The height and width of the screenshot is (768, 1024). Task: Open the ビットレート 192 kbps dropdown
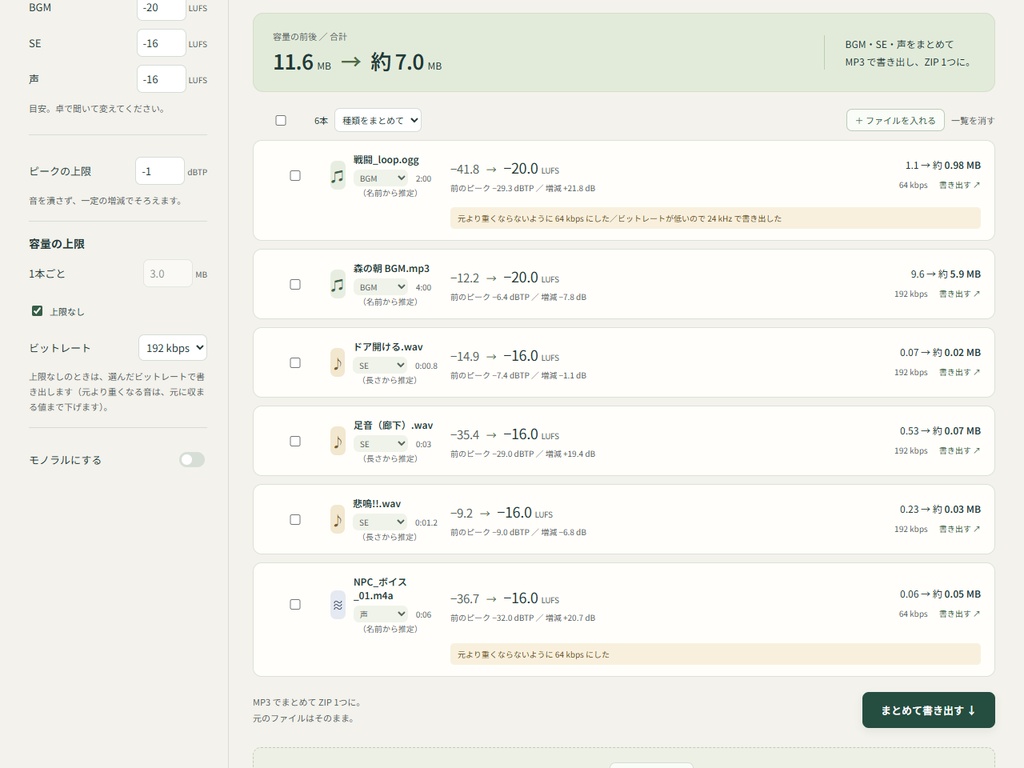click(x=172, y=348)
